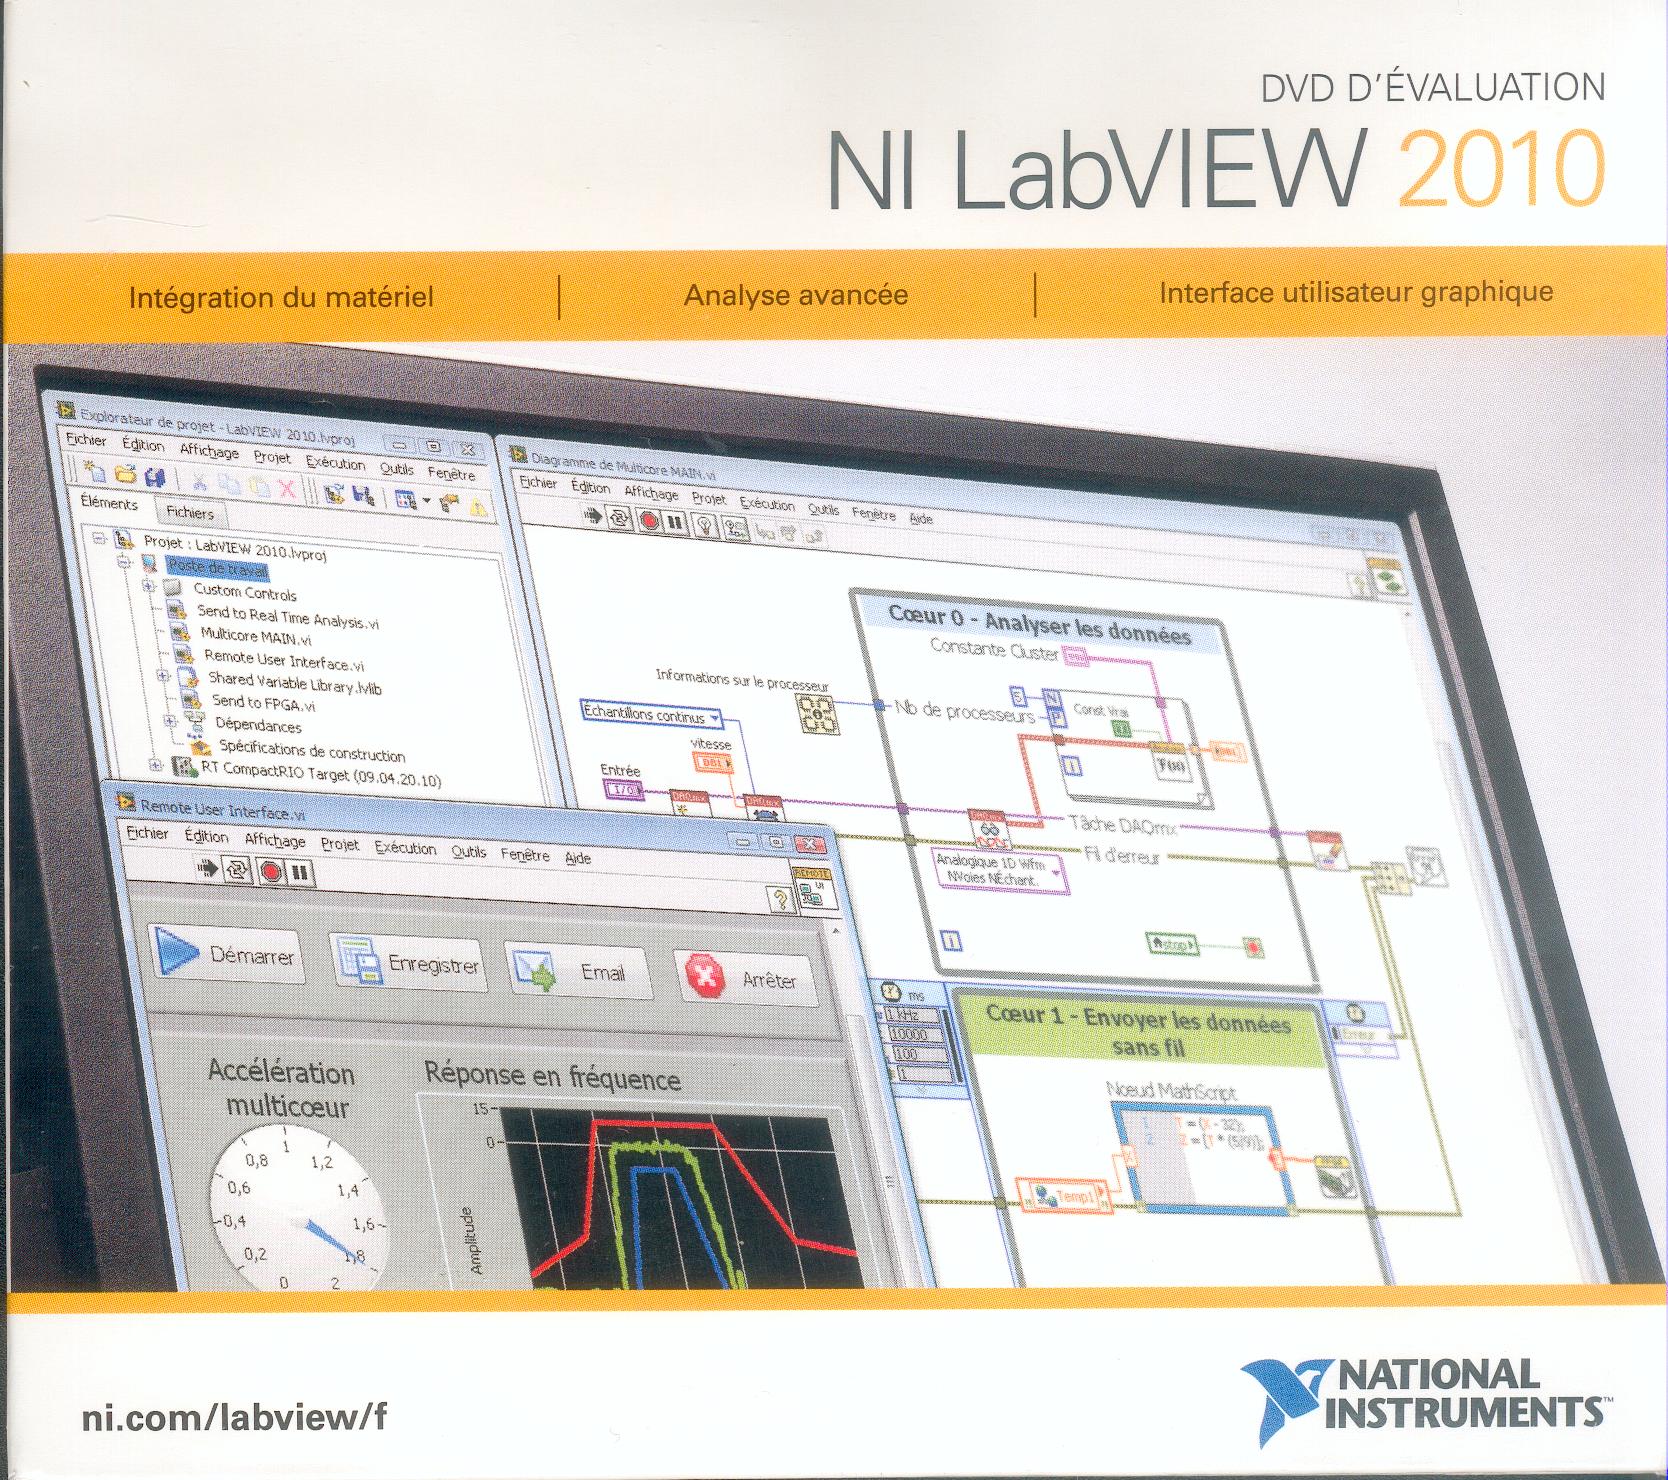
Task: Select Remote User Interface.vi in project tree
Action: (284, 660)
